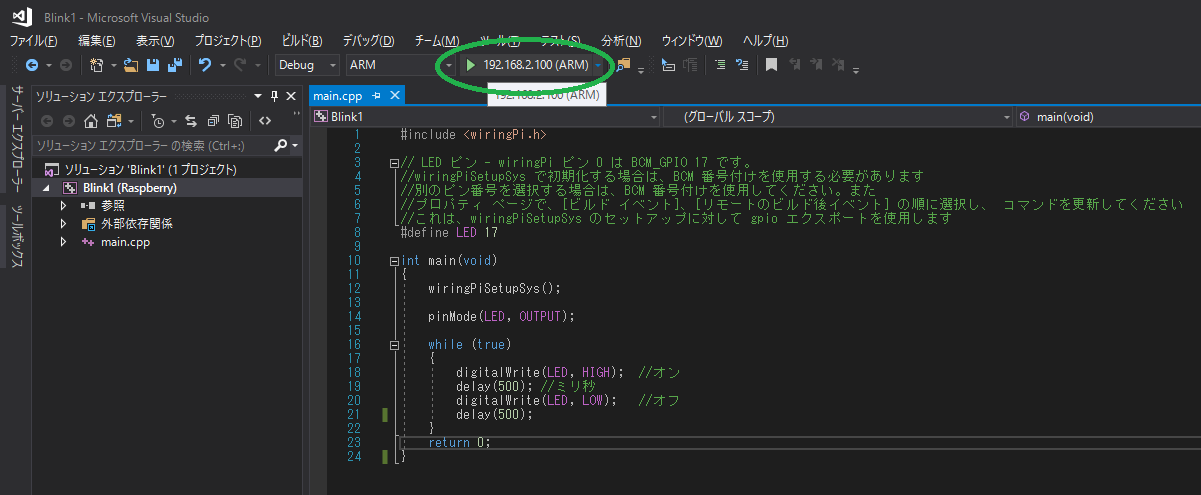This screenshot has width=1201, height=495.
Task: Save the current file with single-disk icon
Action: click(153, 65)
